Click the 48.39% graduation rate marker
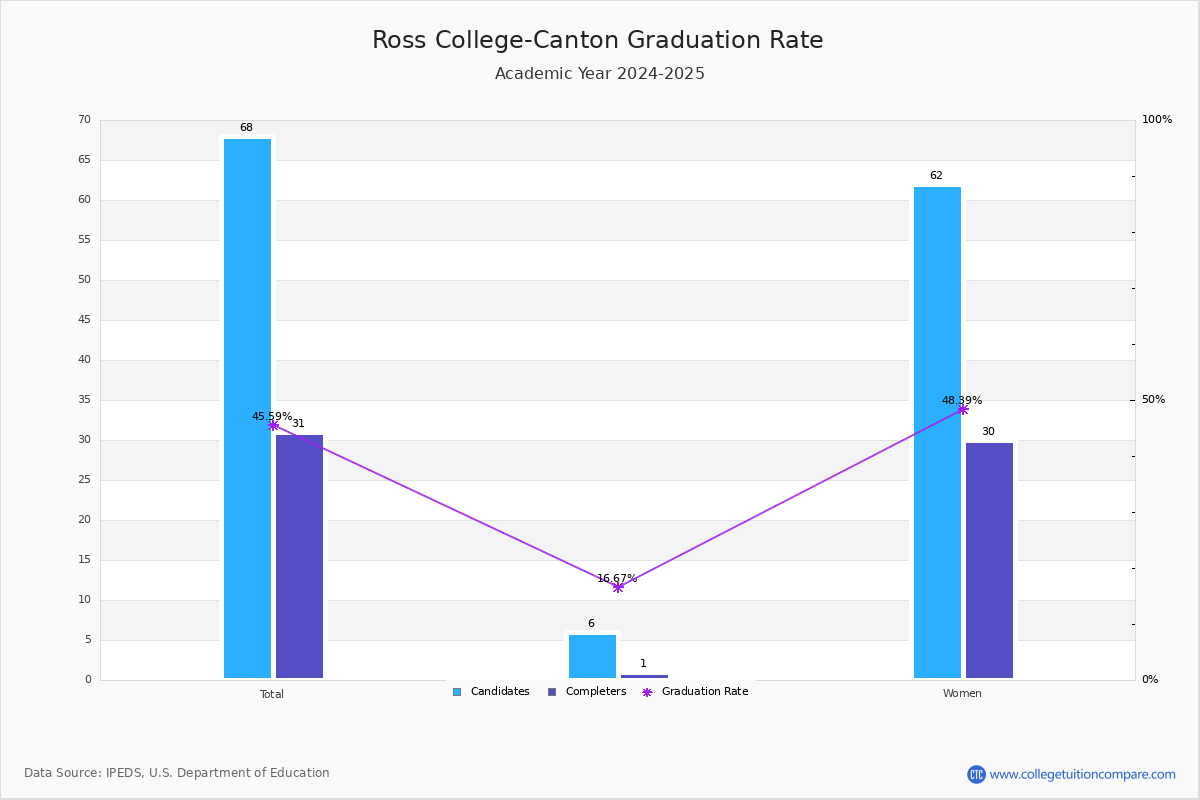This screenshot has height=800, width=1200. click(963, 409)
